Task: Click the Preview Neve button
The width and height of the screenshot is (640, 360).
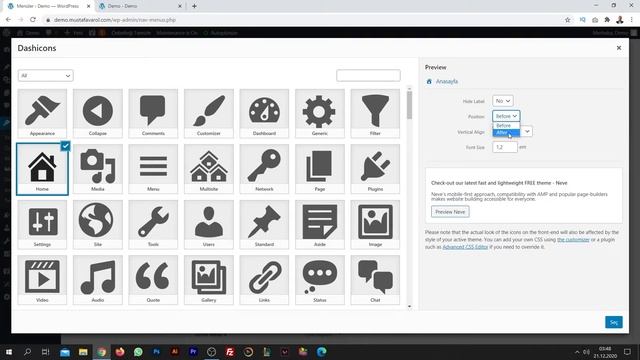Action: coord(450,212)
